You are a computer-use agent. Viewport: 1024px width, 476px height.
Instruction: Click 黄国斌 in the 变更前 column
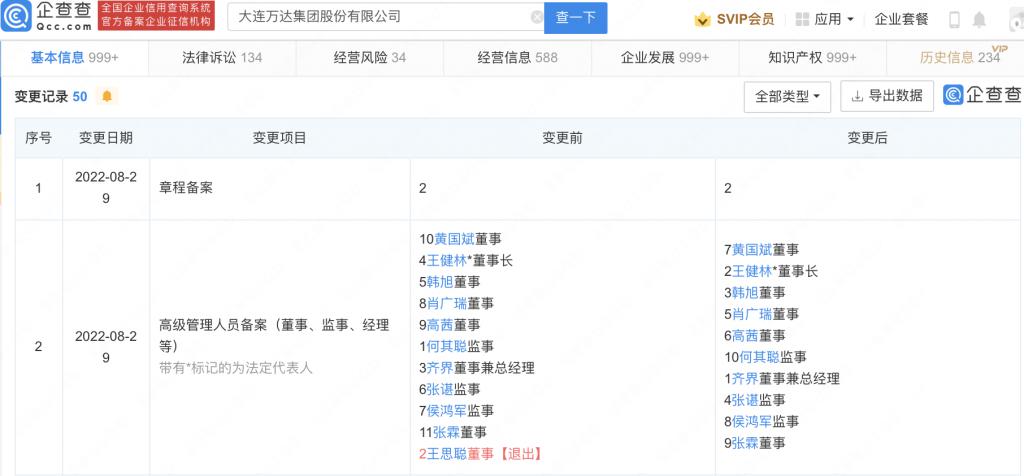[x=455, y=239]
